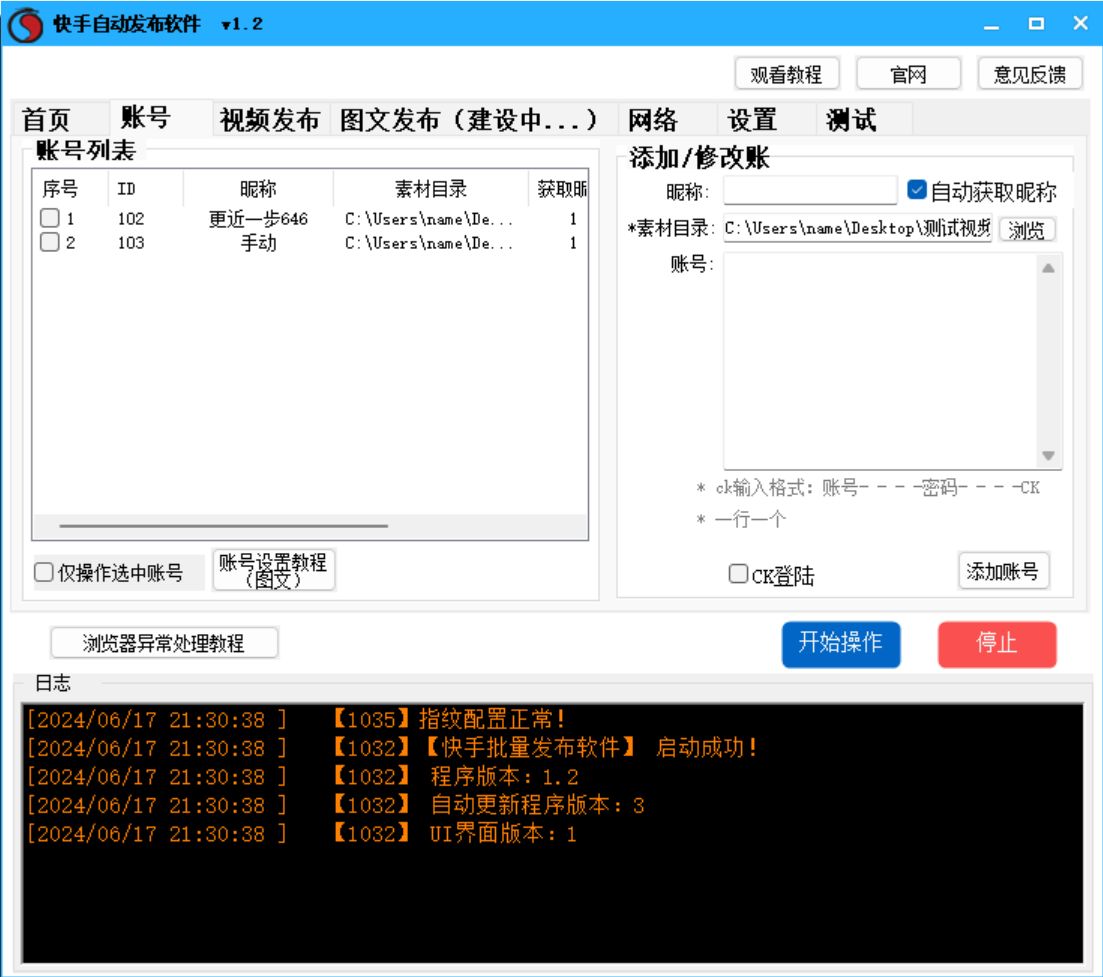Select ID cell 102

point(131,219)
